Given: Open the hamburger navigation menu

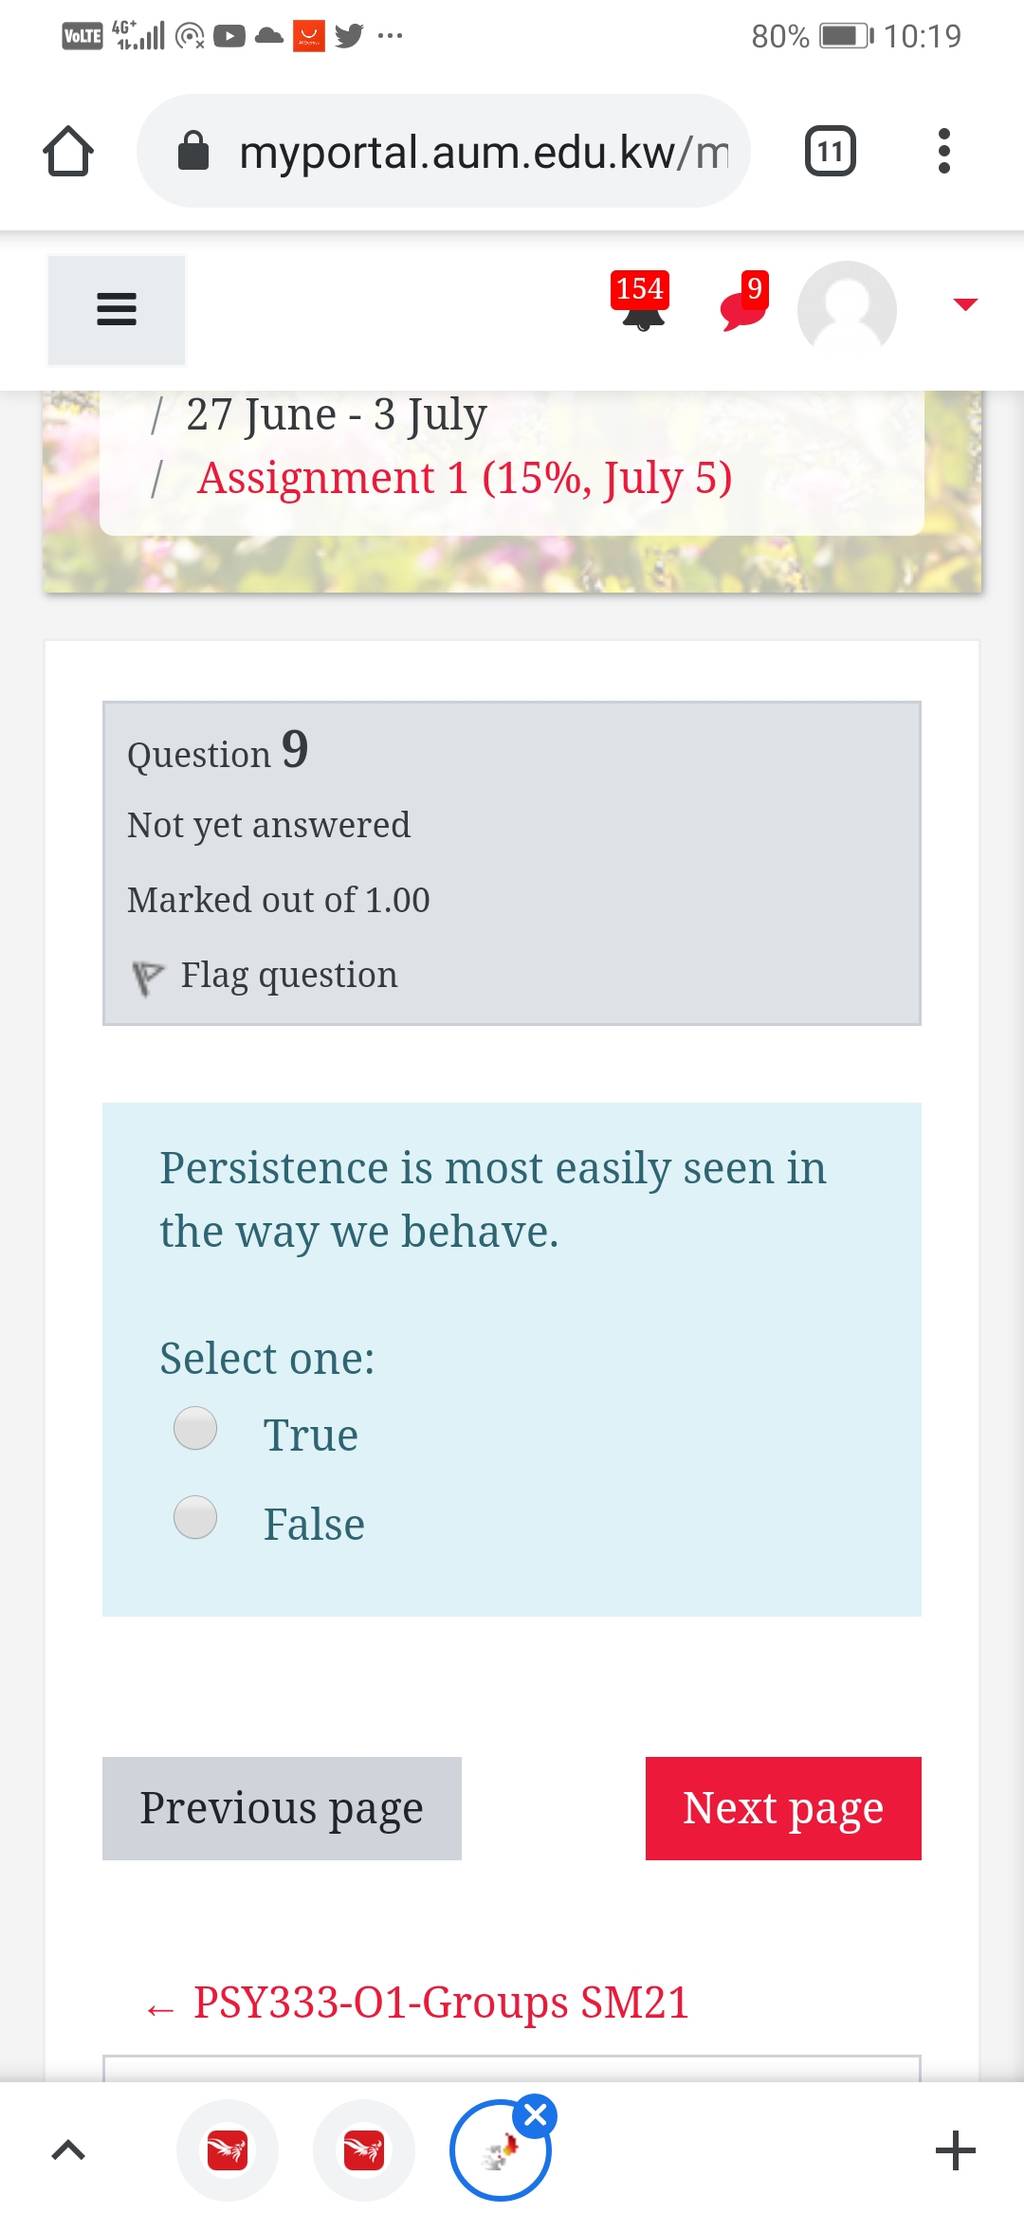Looking at the screenshot, I should (x=116, y=309).
